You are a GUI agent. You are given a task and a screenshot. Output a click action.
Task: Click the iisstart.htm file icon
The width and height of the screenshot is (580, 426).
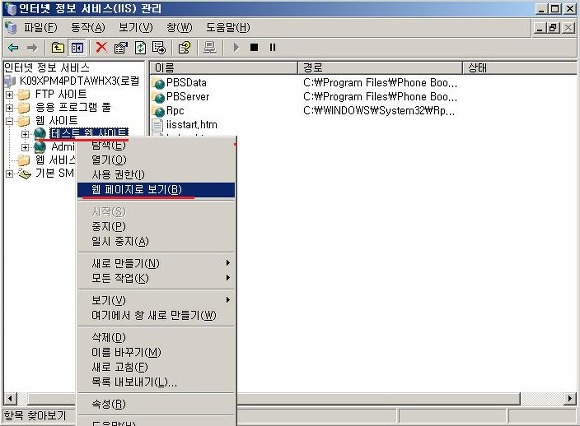158,125
